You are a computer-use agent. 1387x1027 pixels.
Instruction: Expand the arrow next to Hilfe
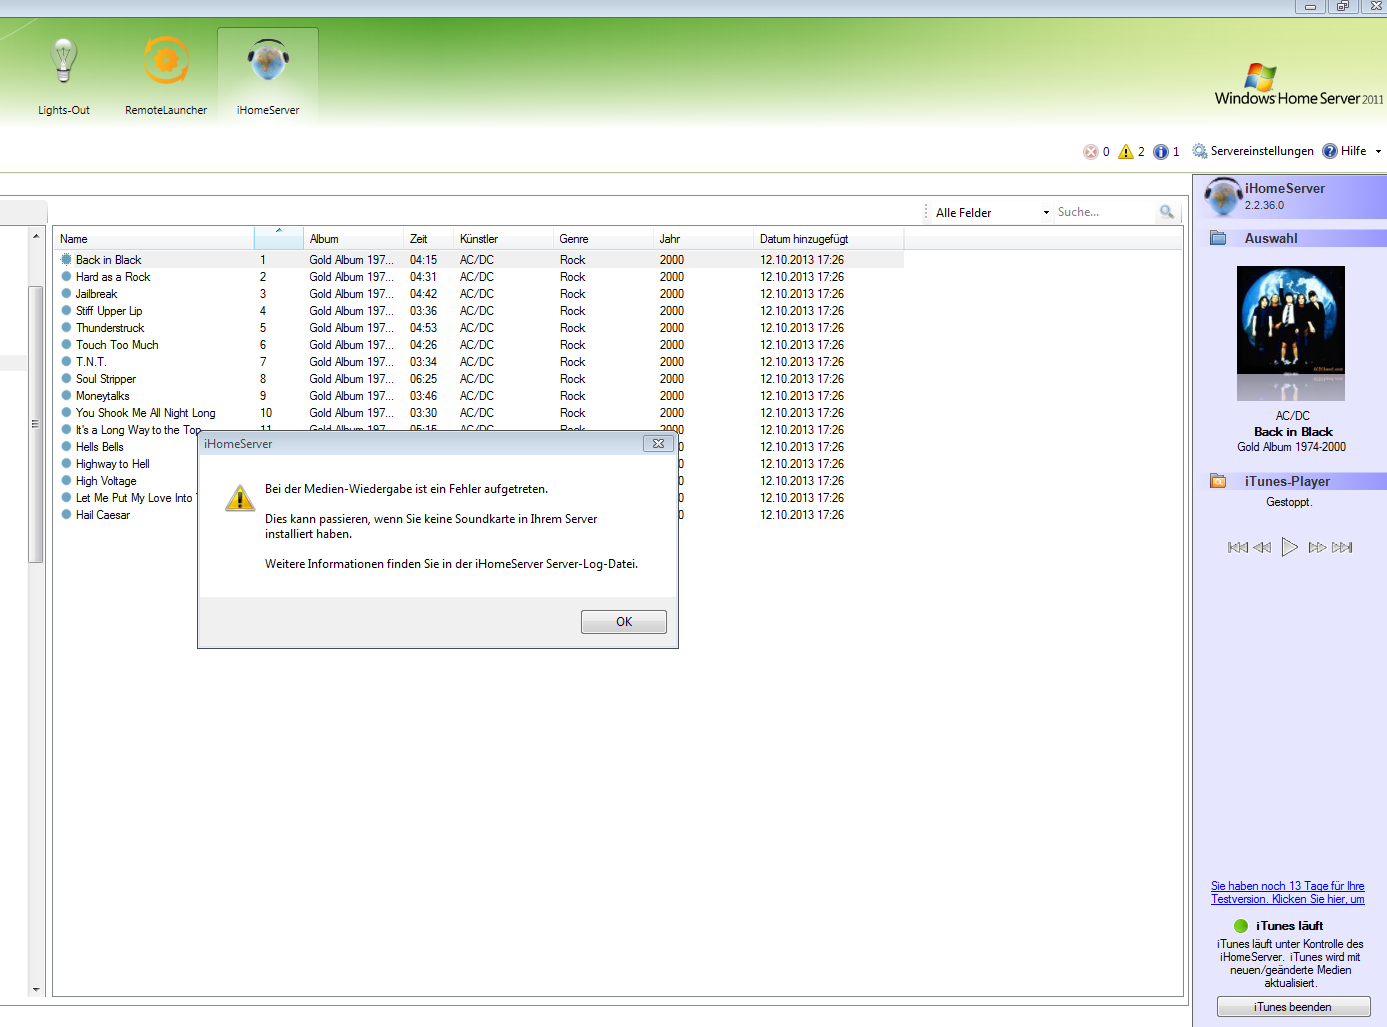[x=1378, y=152]
